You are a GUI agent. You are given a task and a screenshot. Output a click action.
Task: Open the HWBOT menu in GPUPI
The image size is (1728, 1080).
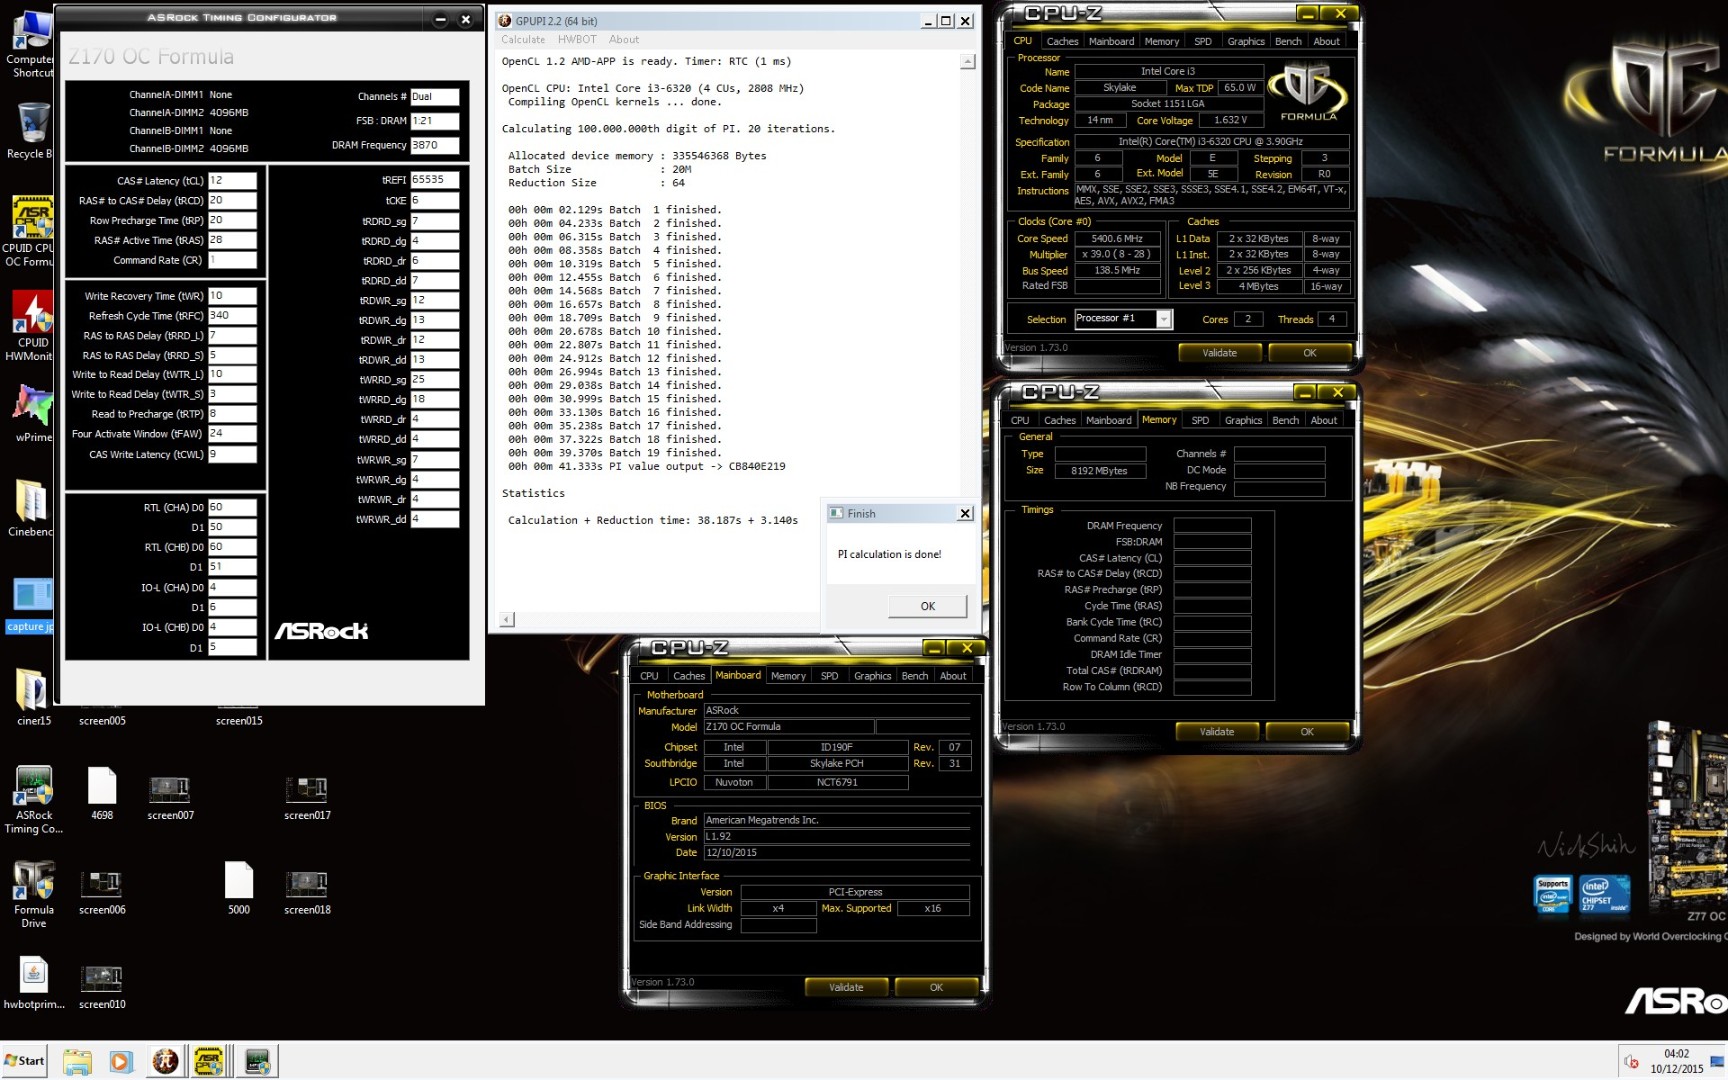pos(577,40)
